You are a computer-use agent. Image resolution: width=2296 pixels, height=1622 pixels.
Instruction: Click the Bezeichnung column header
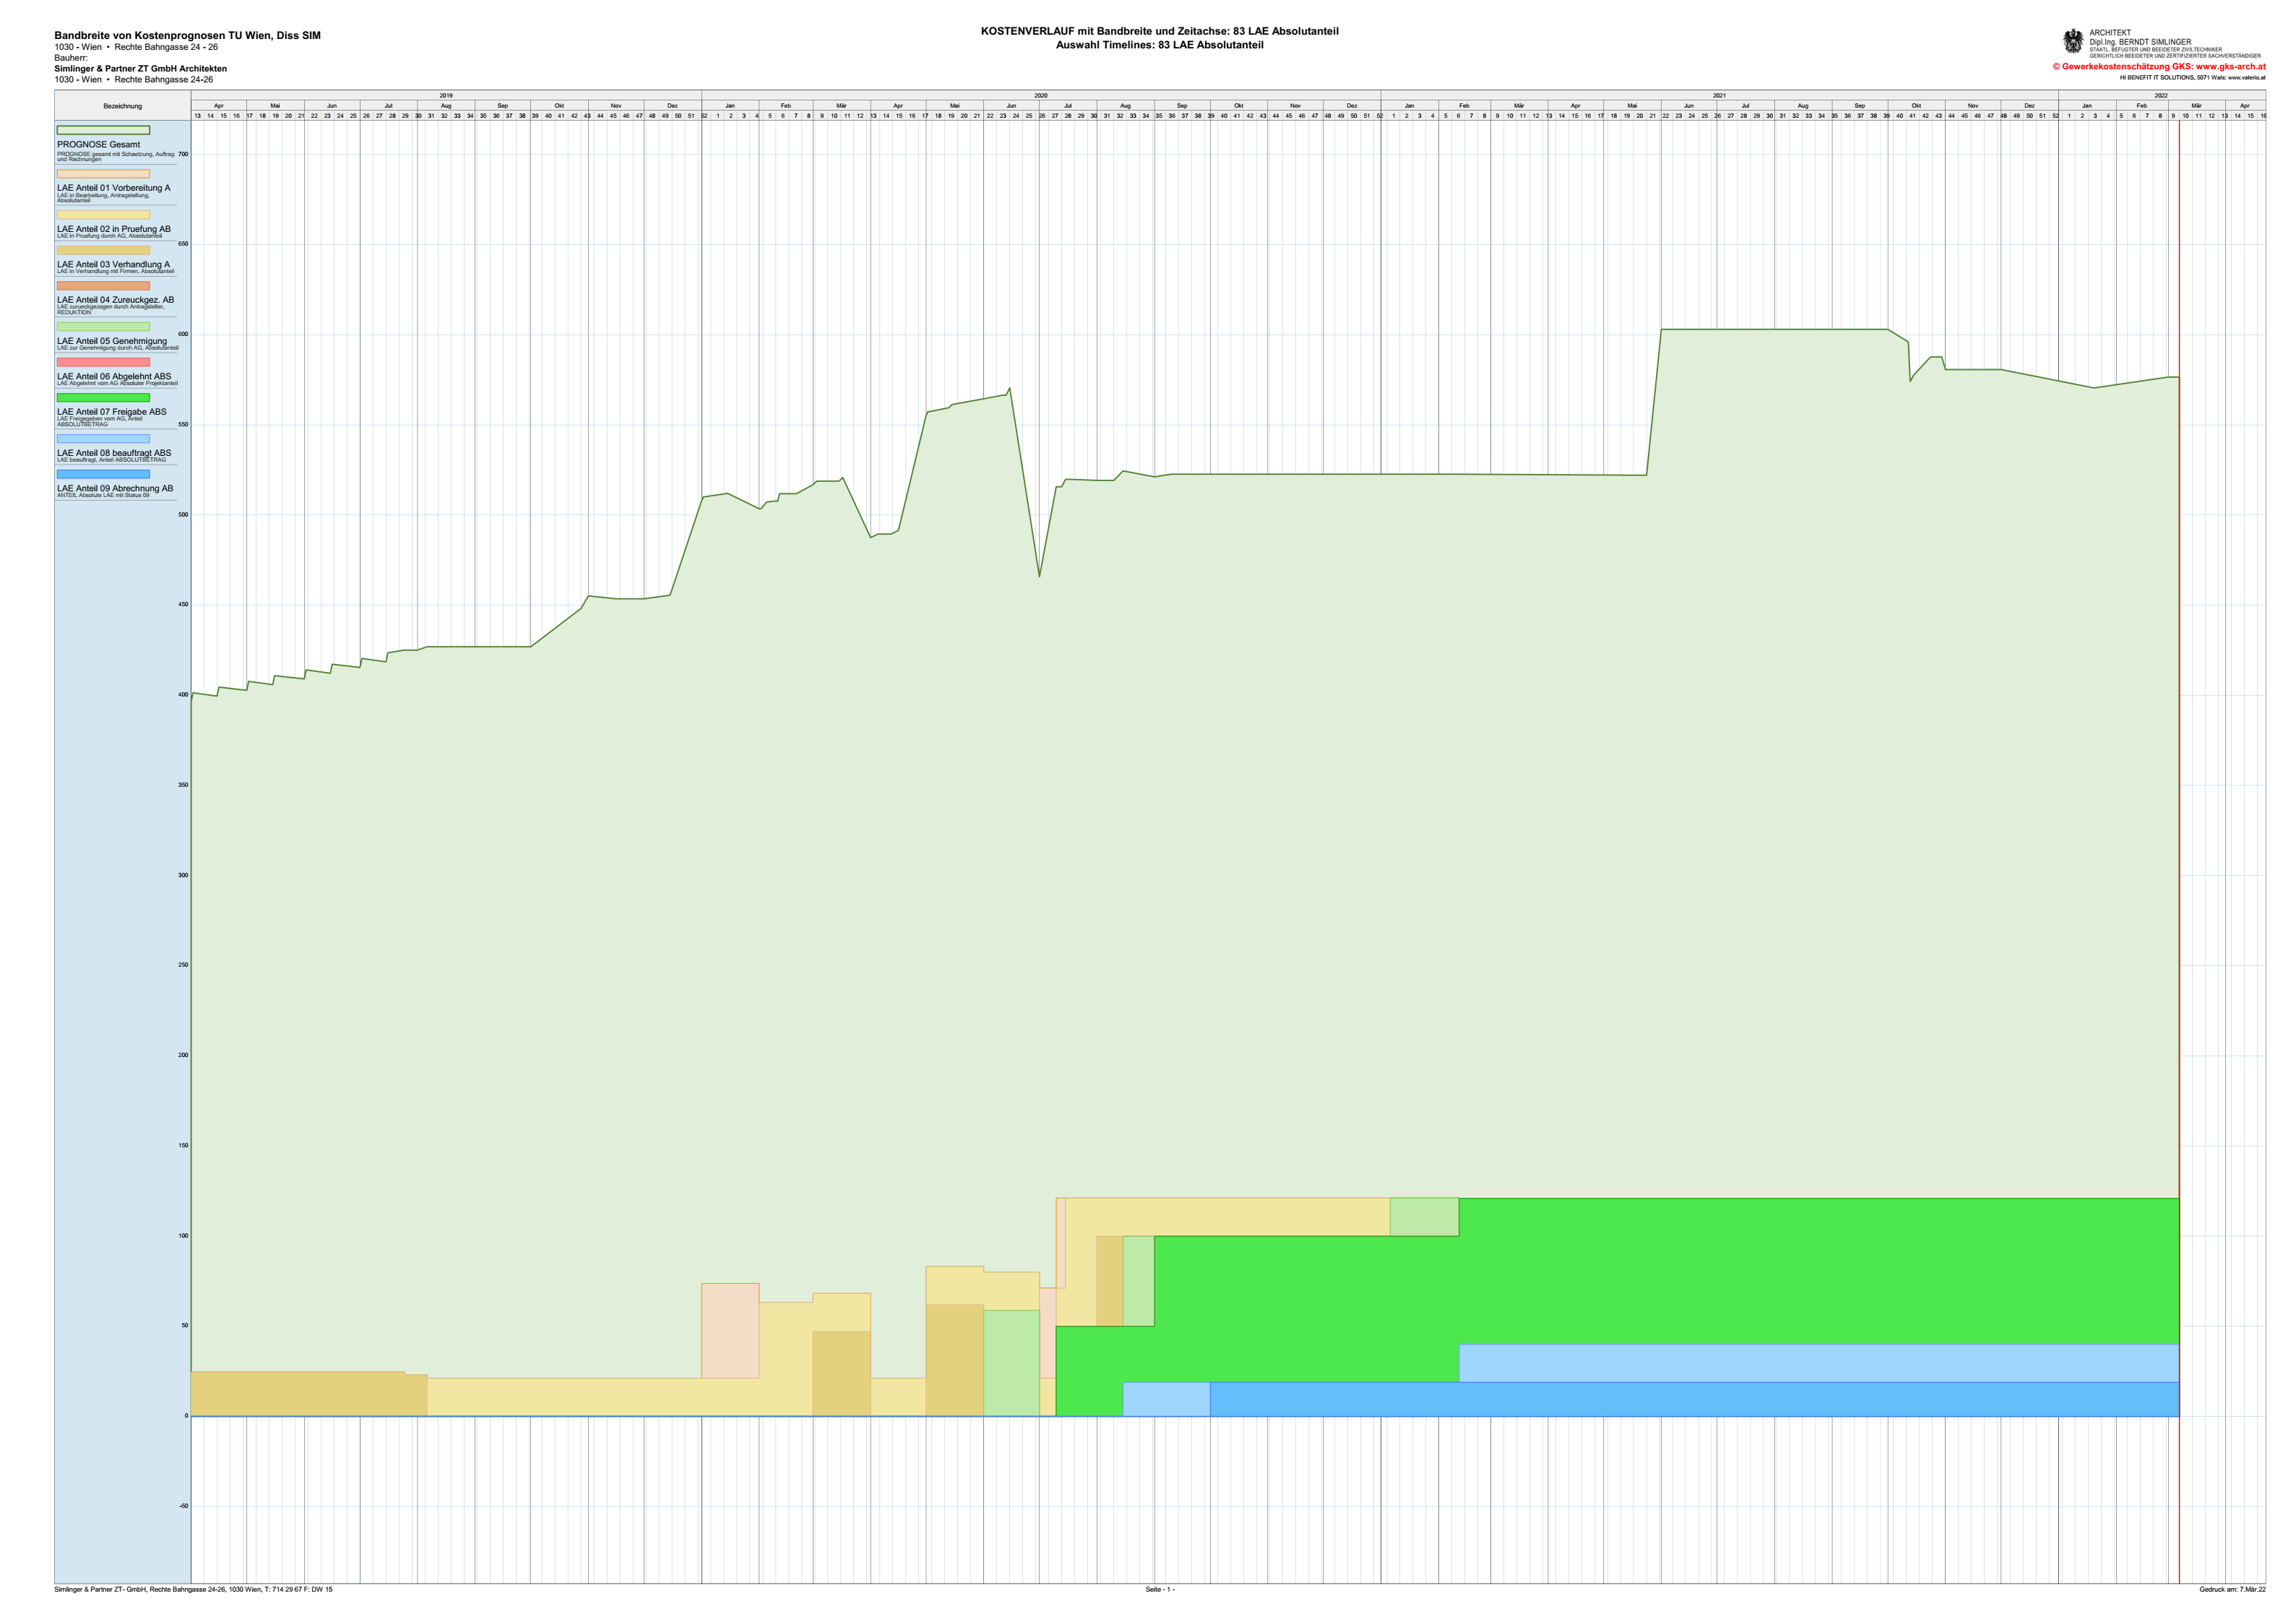[122, 106]
